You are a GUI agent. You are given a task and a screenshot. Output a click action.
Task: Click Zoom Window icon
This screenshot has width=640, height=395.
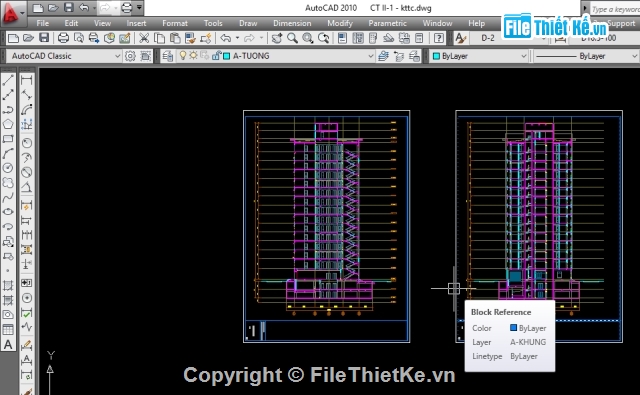[x=308, y=38]
